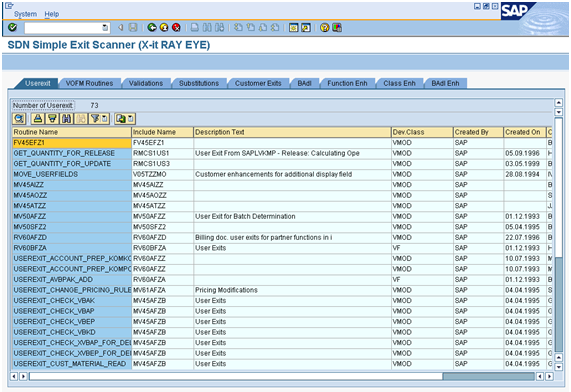Click the 'Pricing Modifications' description cell

[x=292, y=290]
